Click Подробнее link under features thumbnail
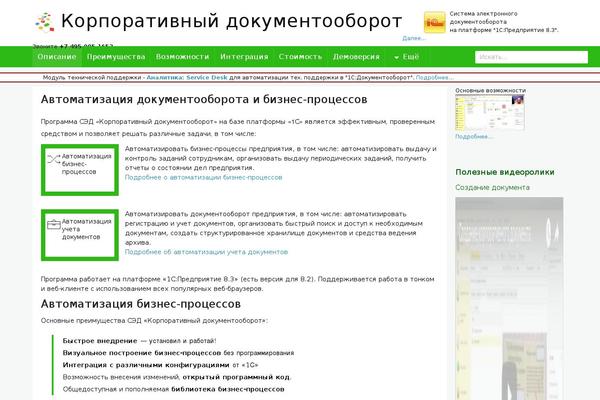600x400 pixels. pos(474,137)
